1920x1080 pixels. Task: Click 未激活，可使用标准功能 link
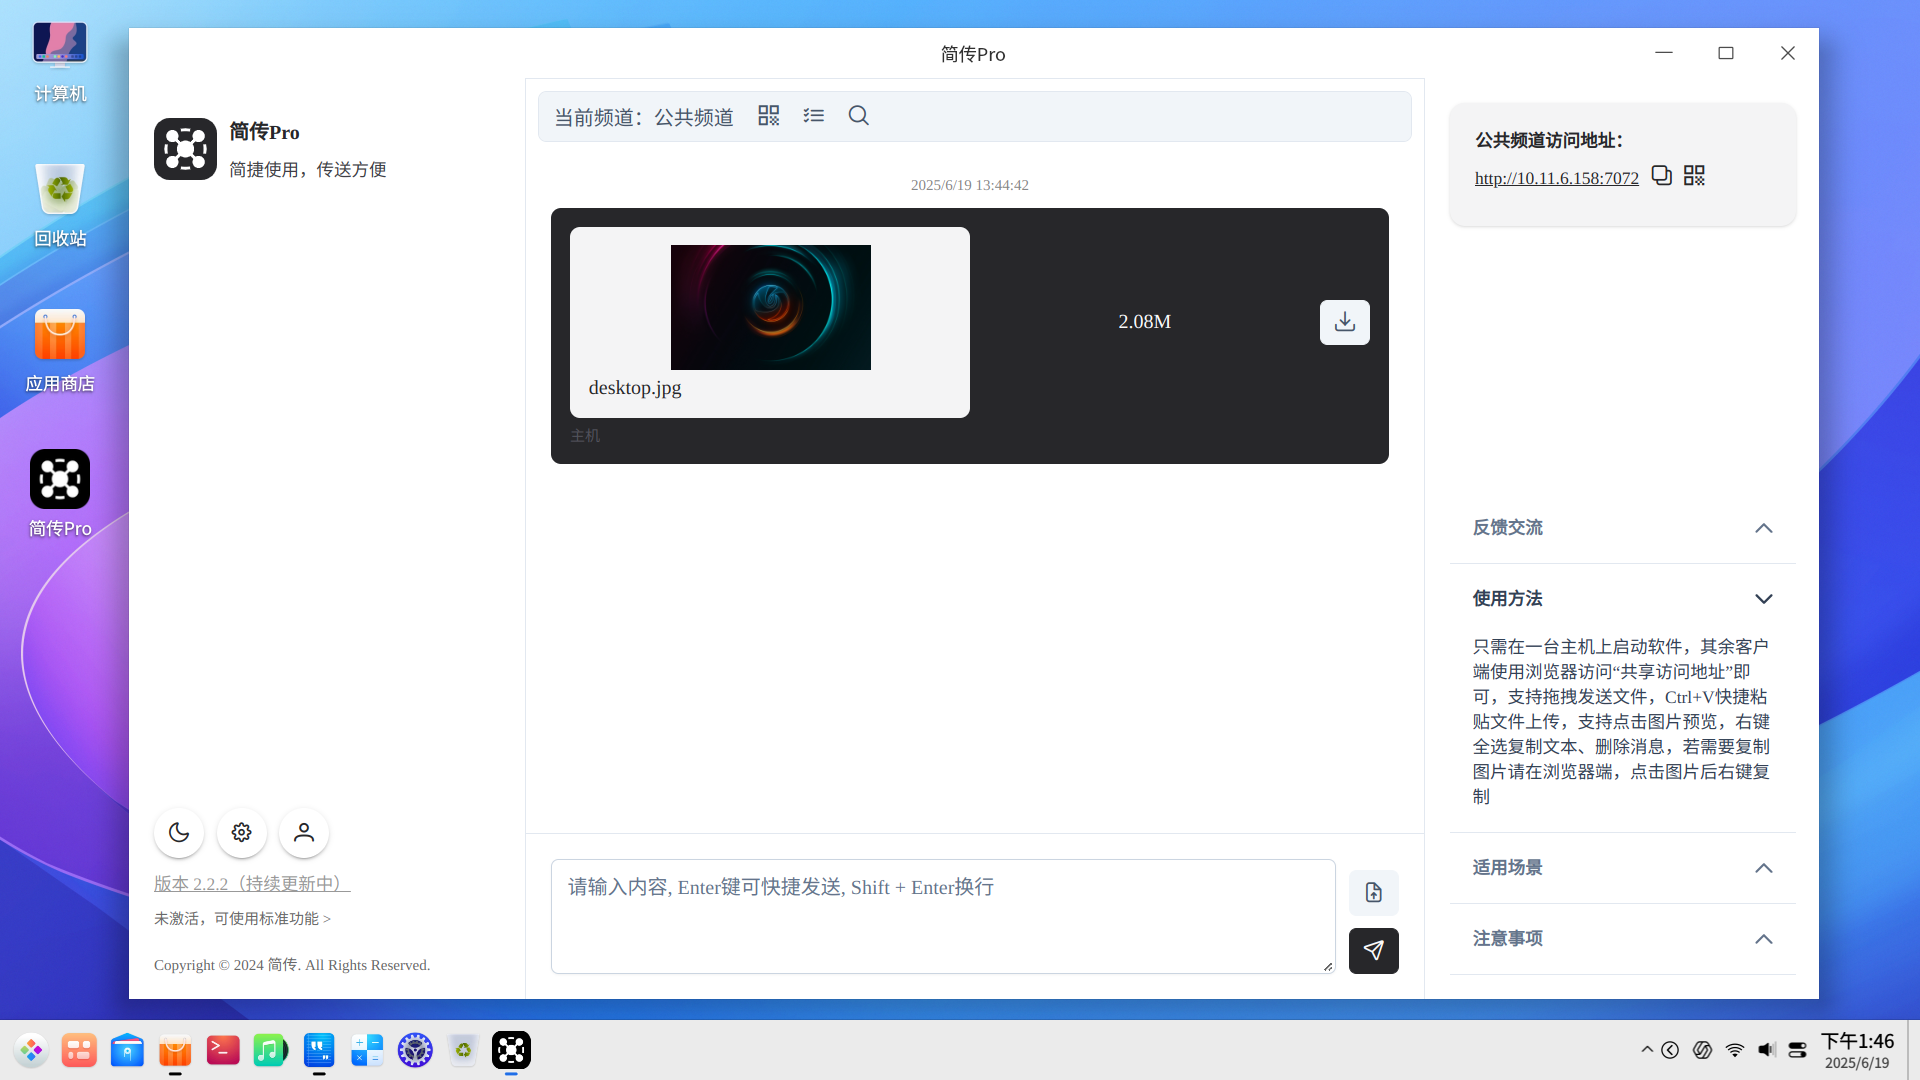point(242,918)
